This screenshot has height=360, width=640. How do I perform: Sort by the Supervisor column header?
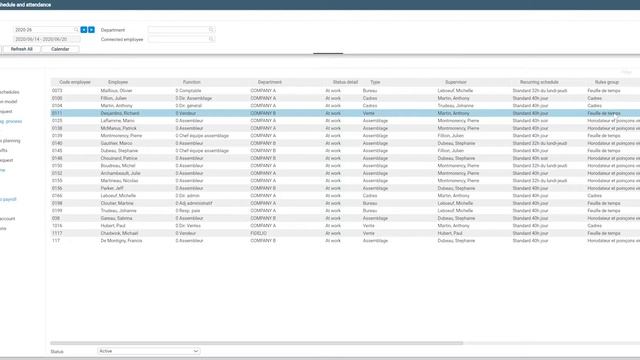click(456, 82)
